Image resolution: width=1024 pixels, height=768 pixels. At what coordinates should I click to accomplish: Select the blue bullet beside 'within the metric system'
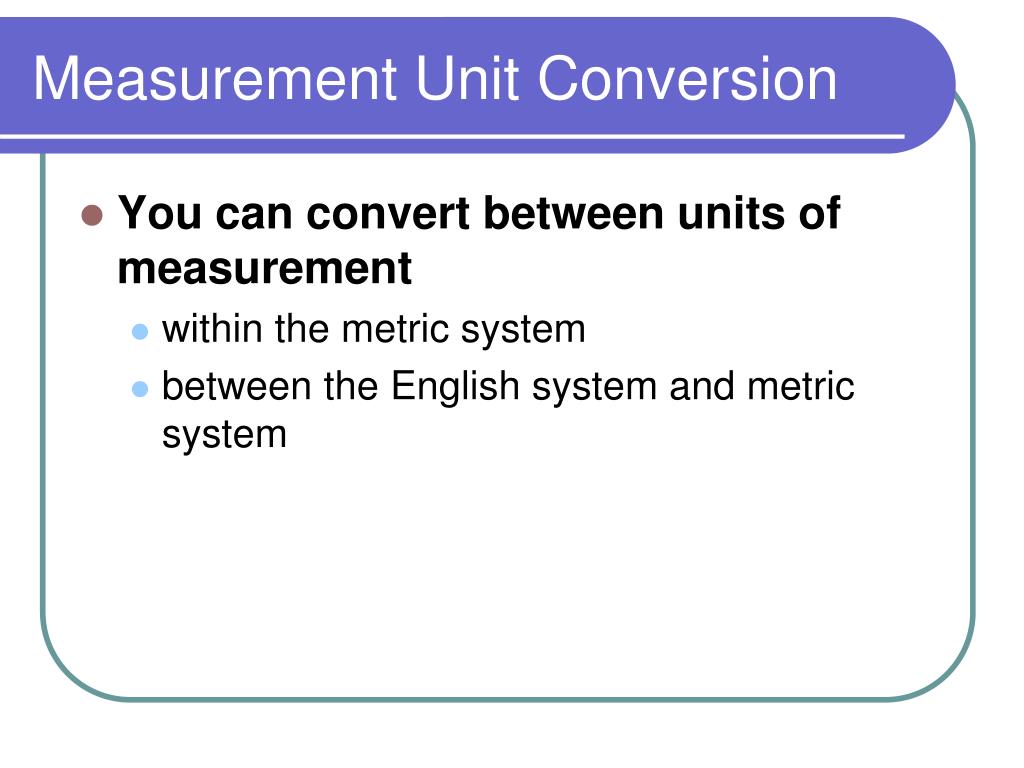[x=140, y=331]
